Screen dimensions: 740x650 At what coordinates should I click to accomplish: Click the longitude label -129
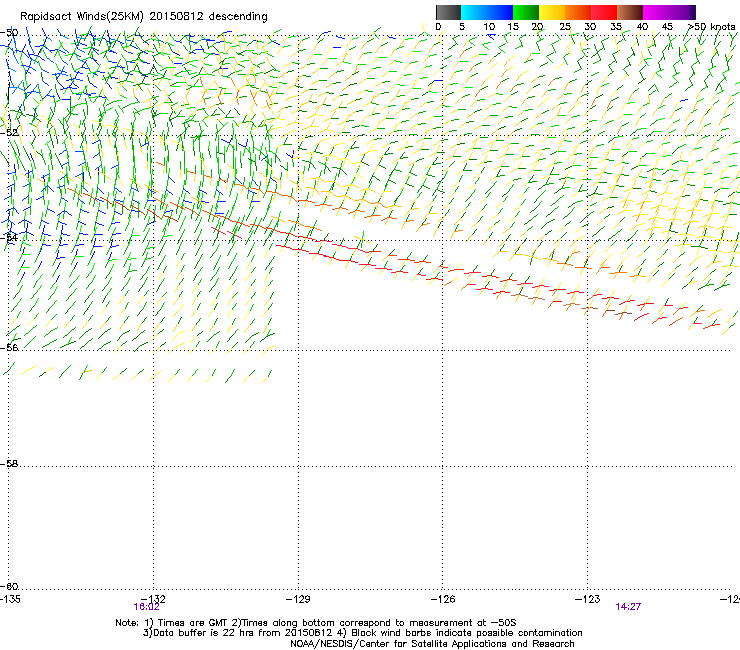click(298, 599)
